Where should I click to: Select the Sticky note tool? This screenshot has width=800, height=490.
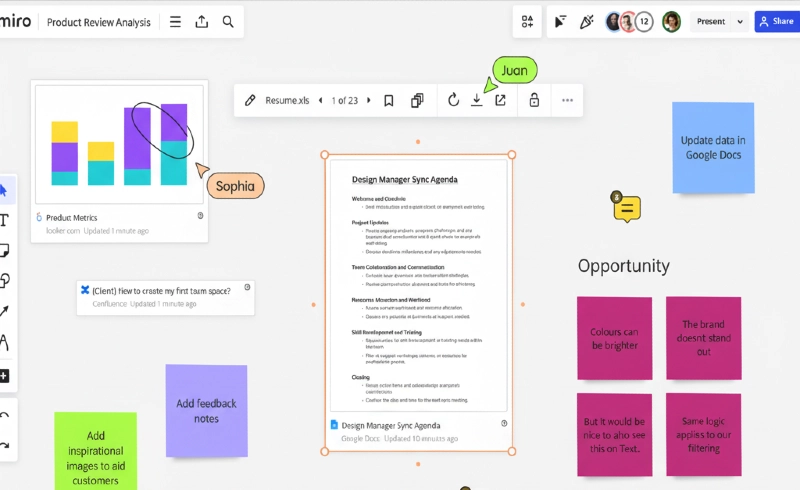point(5,250)
